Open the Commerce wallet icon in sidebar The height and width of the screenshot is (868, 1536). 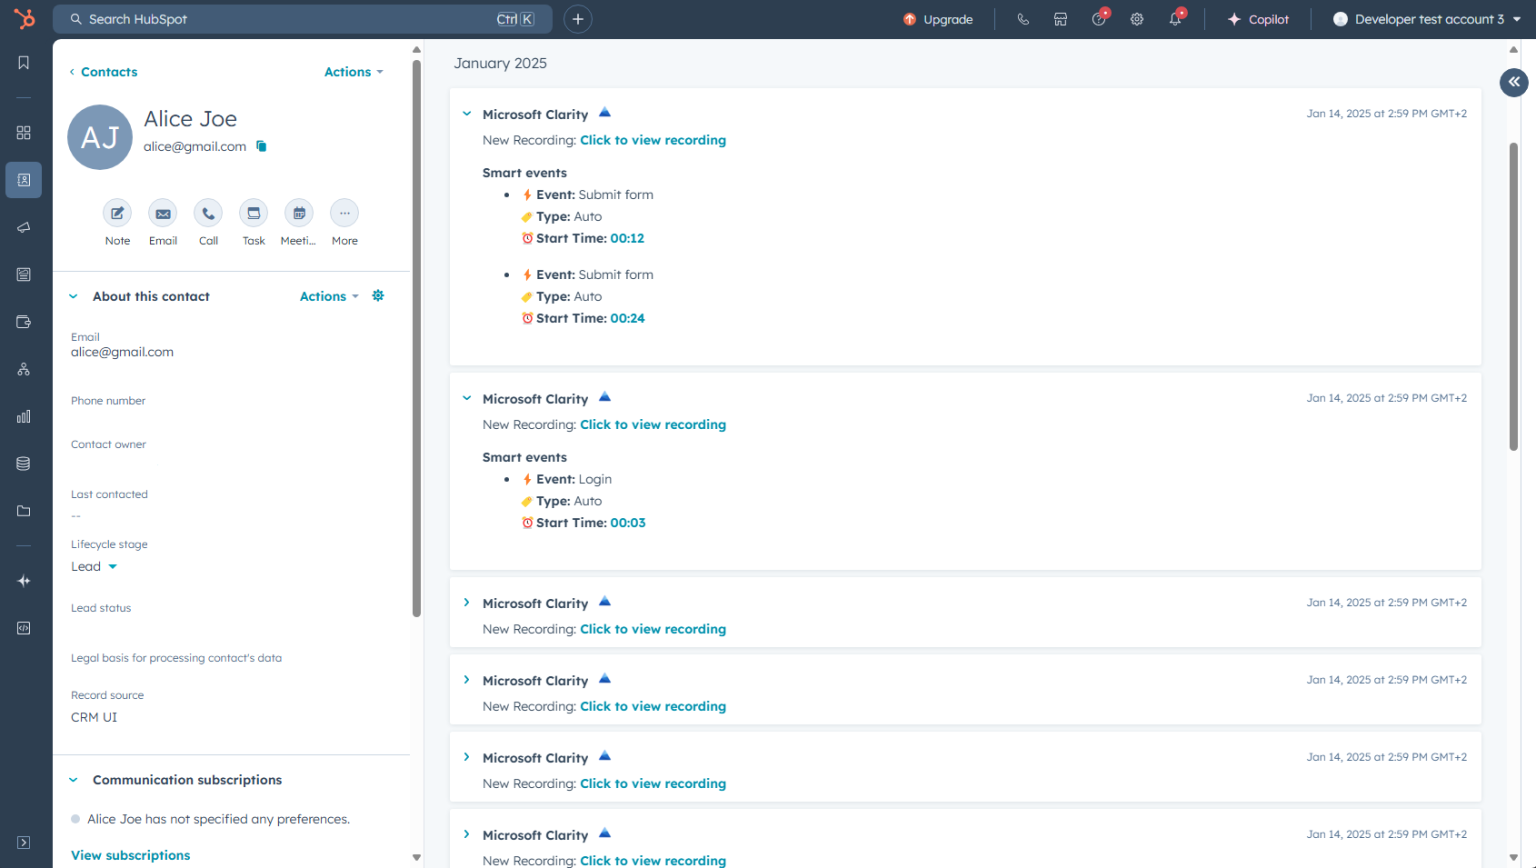[23, 321]
